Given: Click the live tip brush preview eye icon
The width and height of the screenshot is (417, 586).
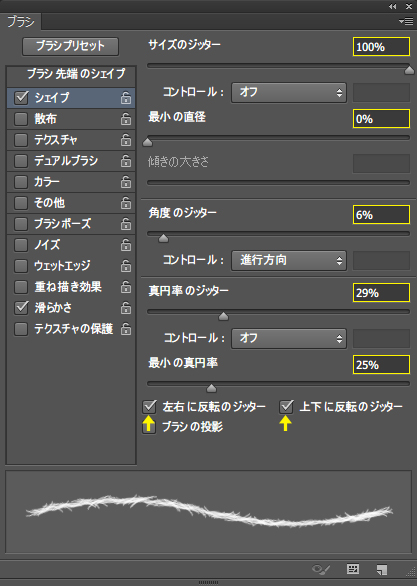Looking at the screenshot, I should [x=321, y=570].
